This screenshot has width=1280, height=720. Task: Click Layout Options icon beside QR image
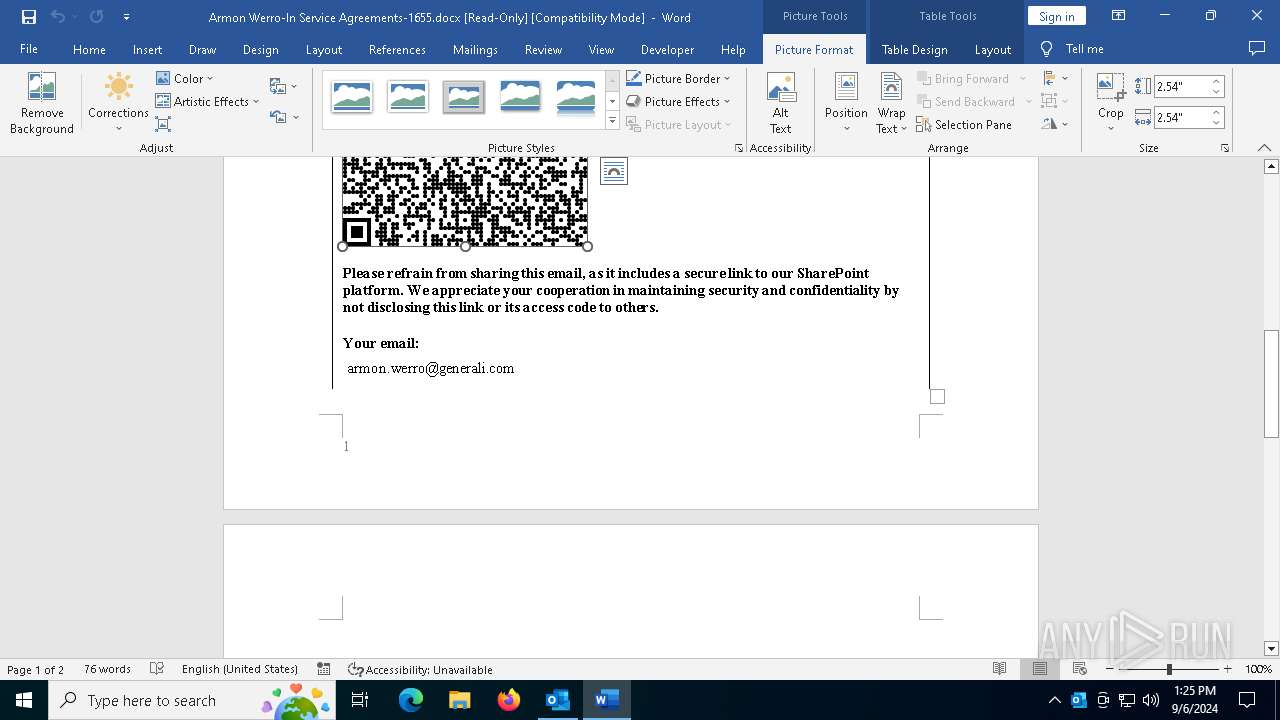(x=614, y=171)
